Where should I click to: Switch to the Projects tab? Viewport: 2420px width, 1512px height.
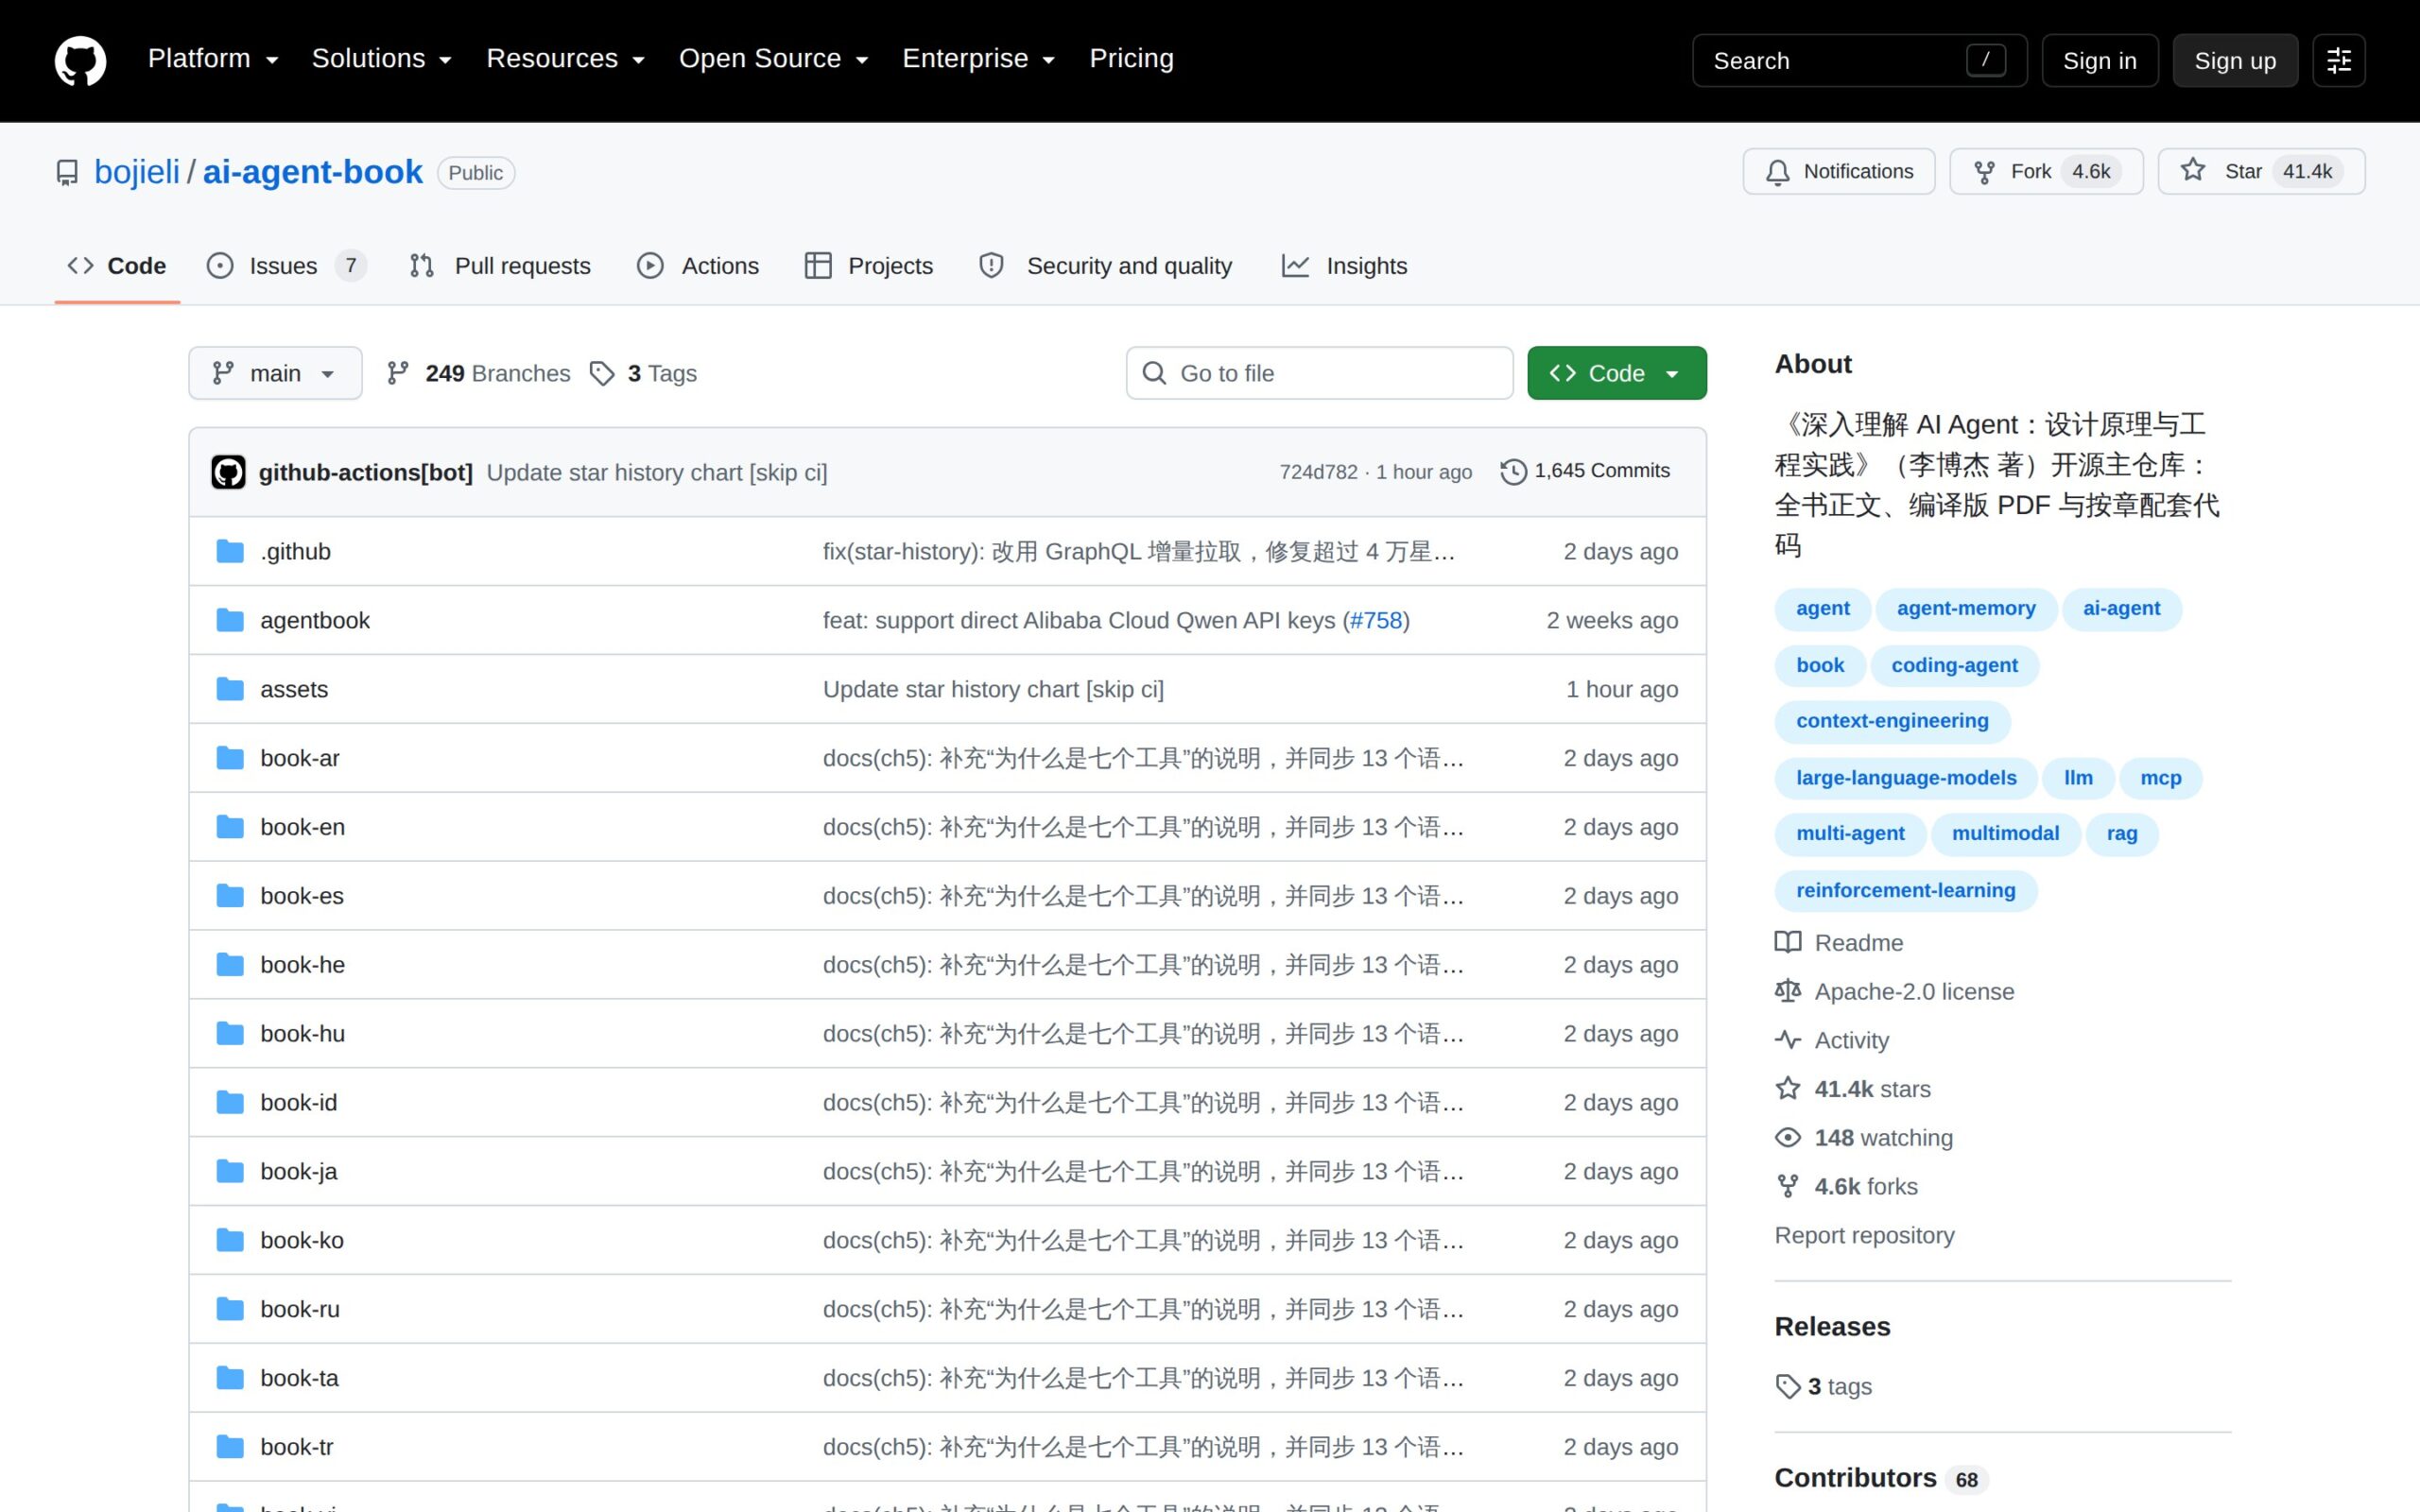point(868,266)
